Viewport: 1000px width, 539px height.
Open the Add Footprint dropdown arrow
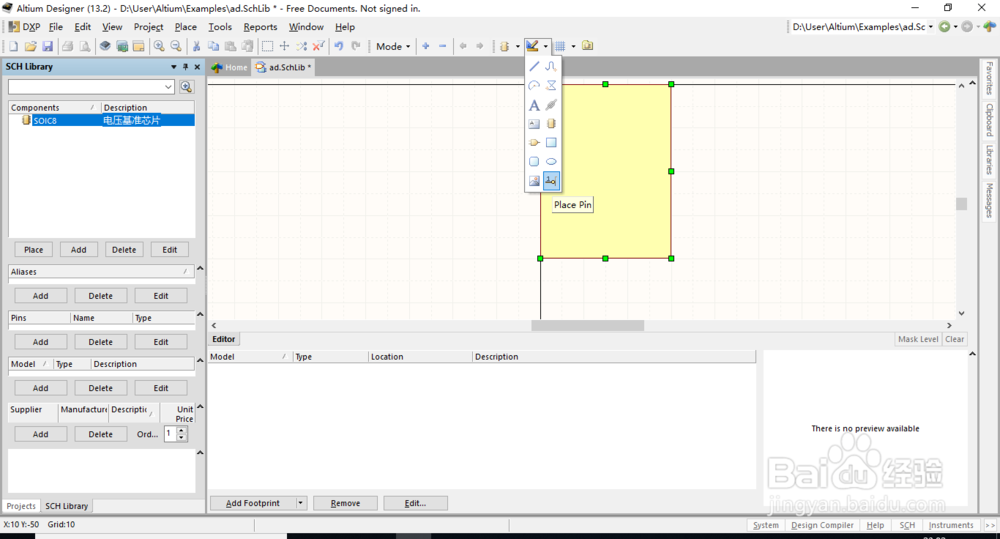[300, 503]
